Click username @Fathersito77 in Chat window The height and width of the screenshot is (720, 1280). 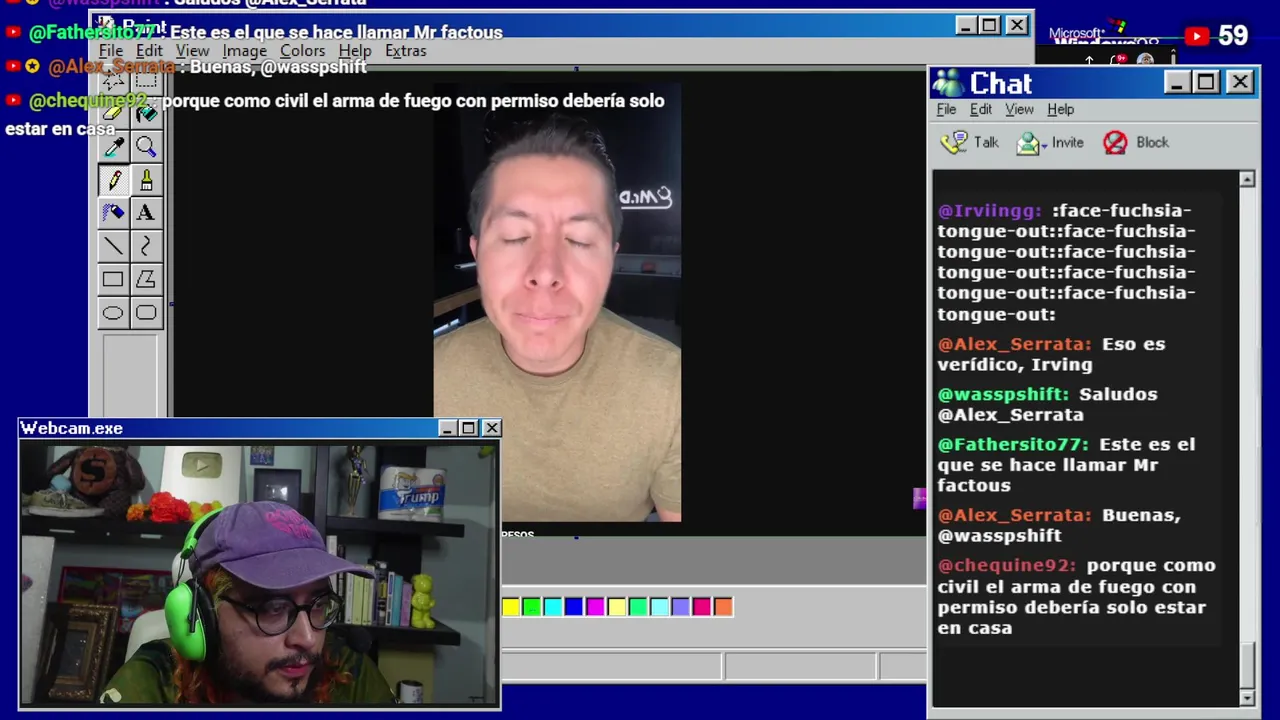coord(1013,444)
